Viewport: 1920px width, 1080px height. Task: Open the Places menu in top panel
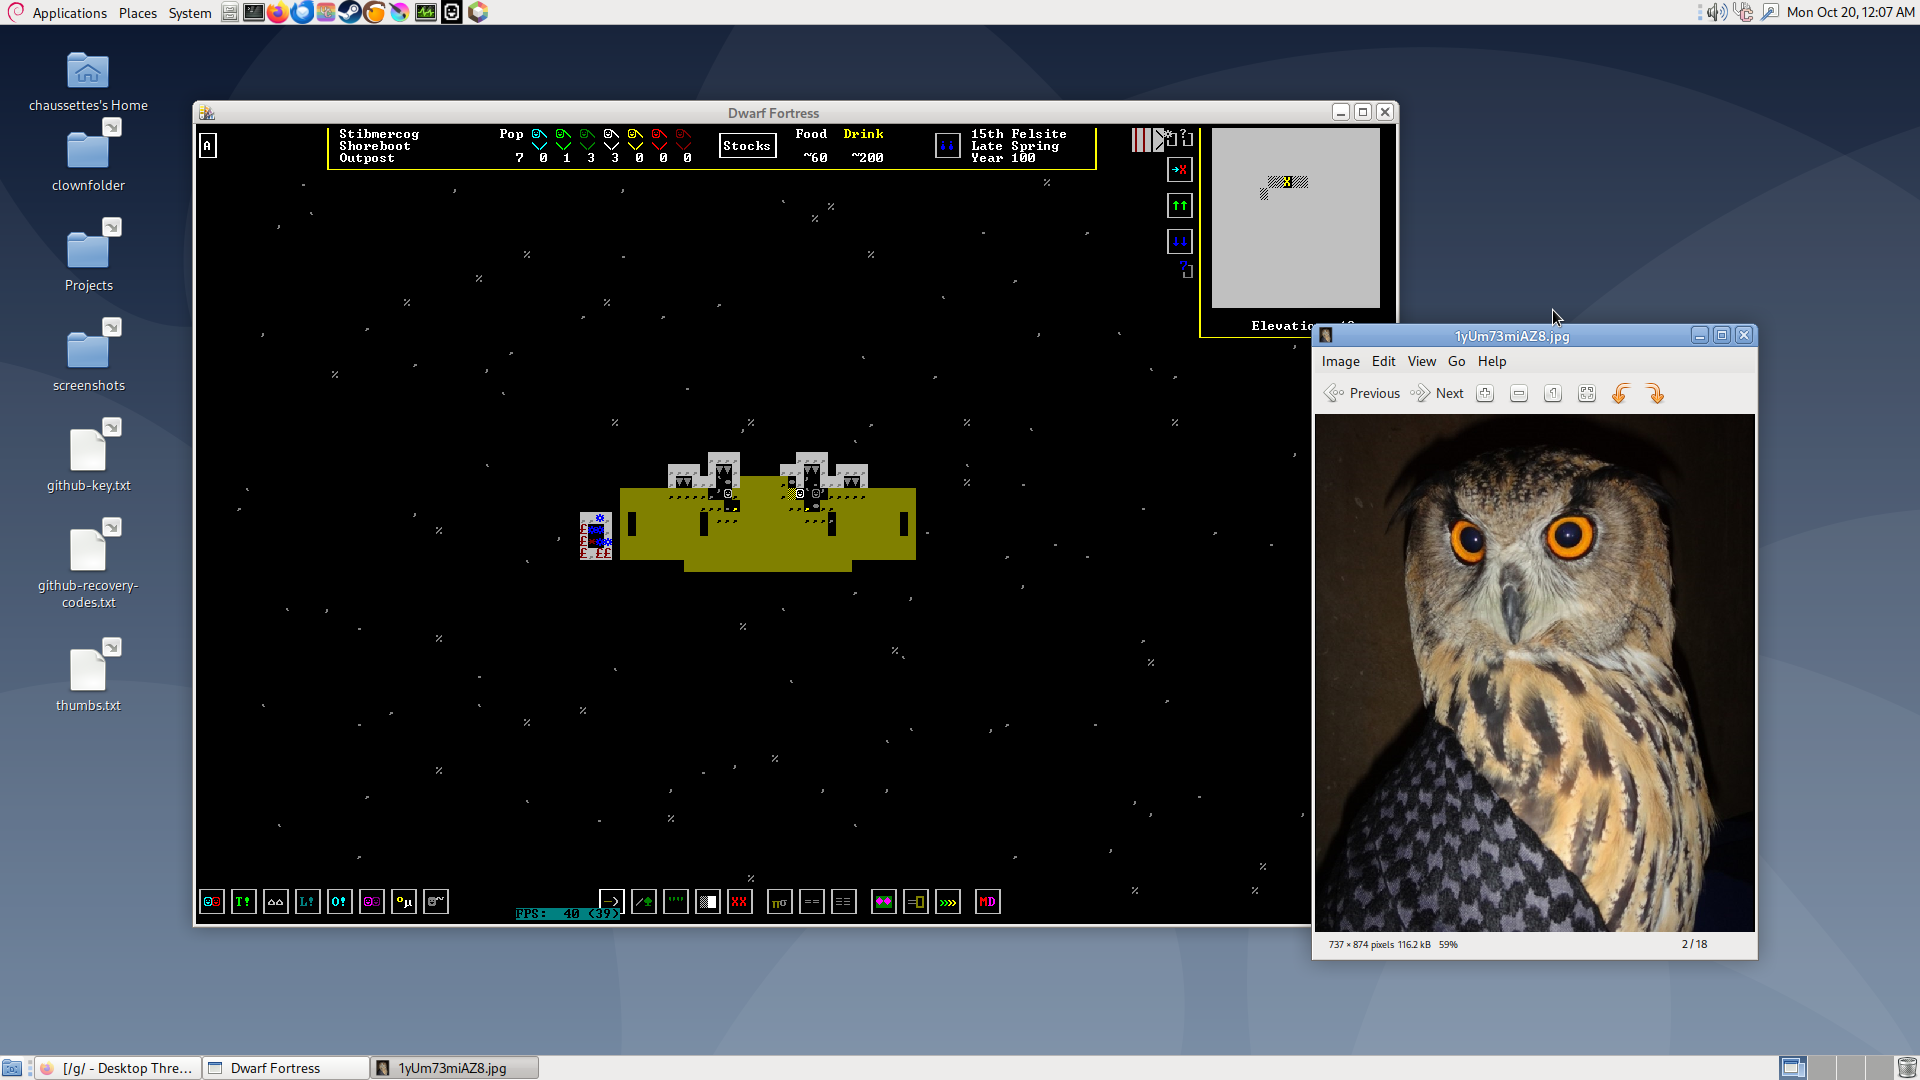(138, 13)
